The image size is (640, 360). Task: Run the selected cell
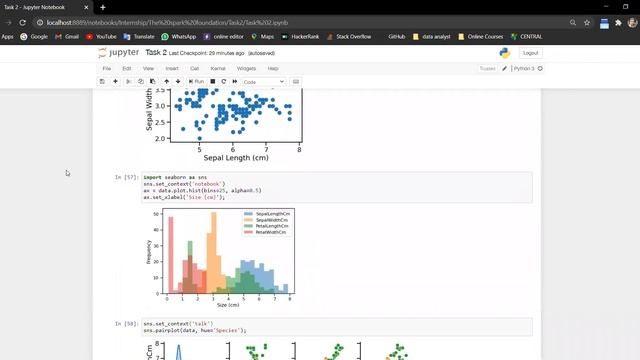(196, 82)
